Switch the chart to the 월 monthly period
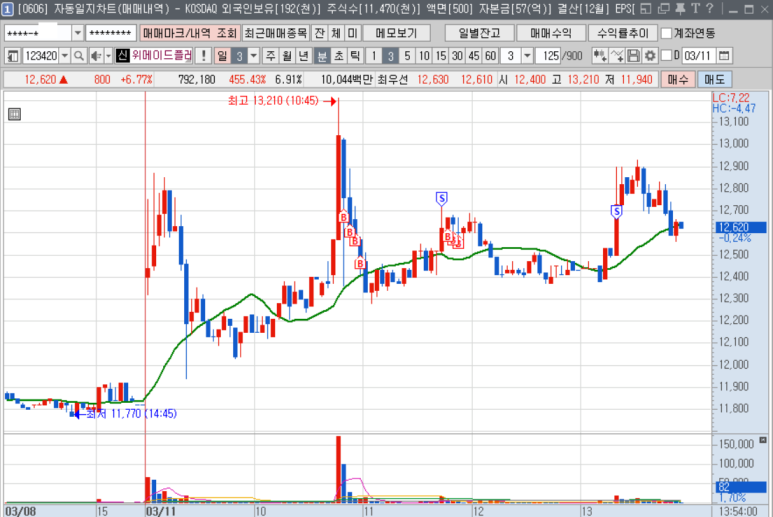This screenshot has width=773, height=517. pyautogui.click(x=287, y=56)
